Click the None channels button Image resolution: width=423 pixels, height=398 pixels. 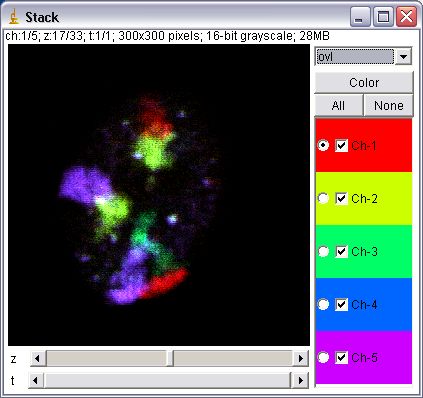click(x=389, y=105)
